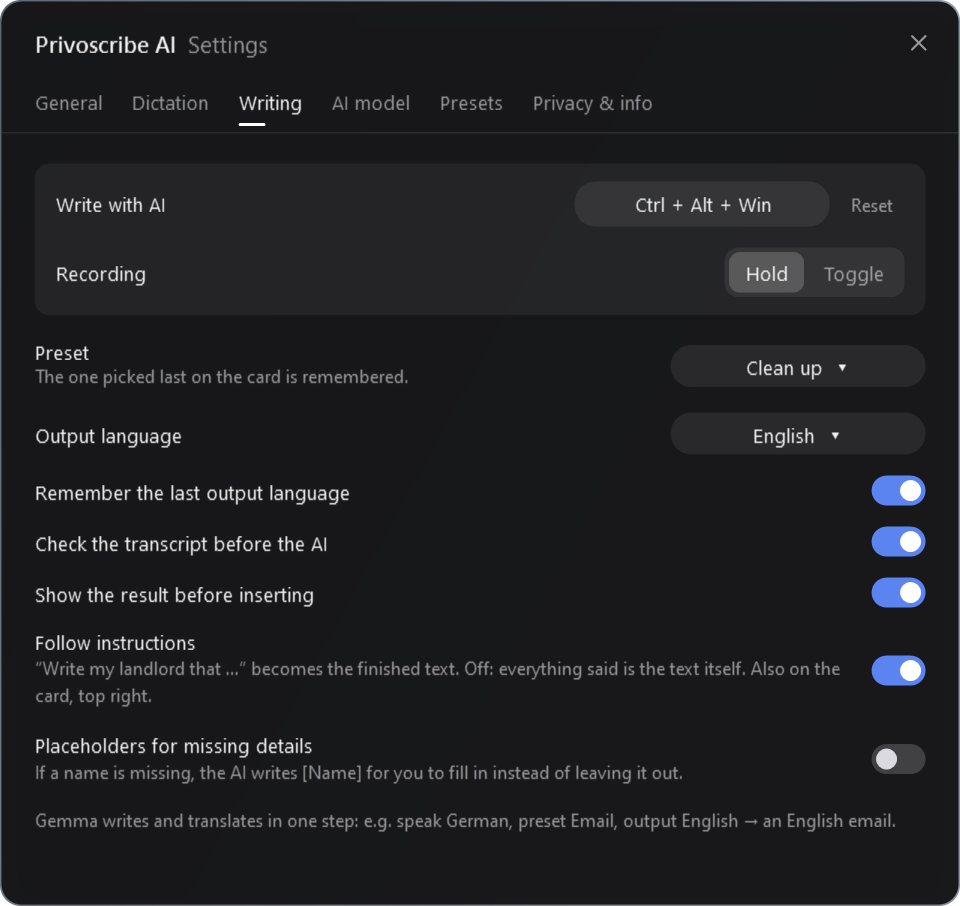Open the Dictation tab

(x=170, y=103)
